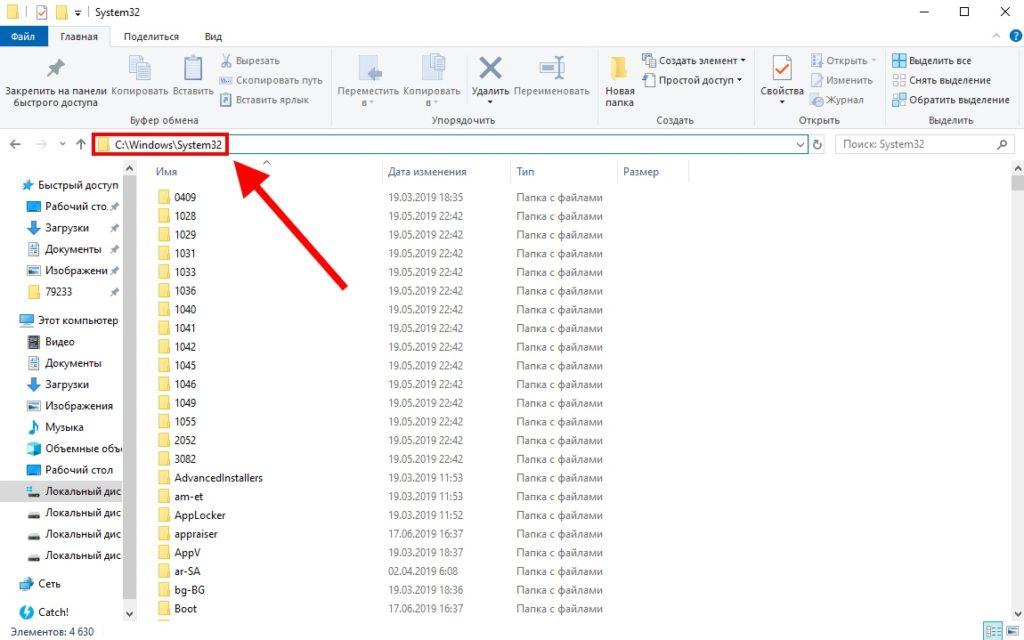Click the properties checkmark icon in title bar
The image size is (1024, 640).
41,12
